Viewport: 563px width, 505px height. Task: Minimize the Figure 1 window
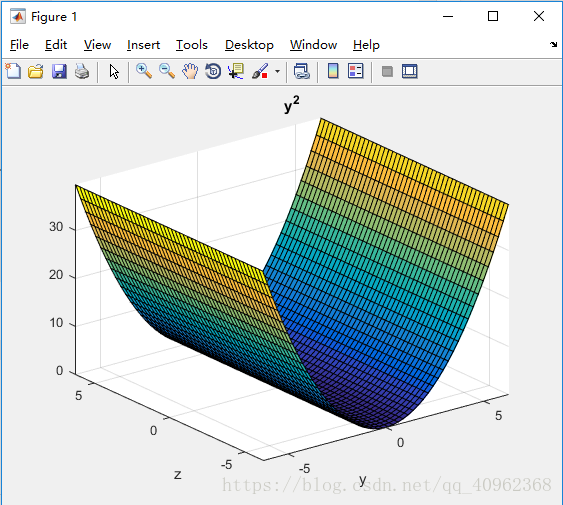(448, 16)
